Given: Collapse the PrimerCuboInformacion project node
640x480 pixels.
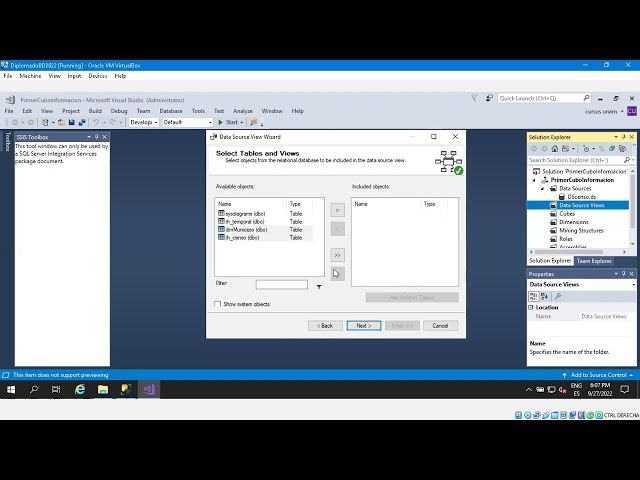Looking at the screenshot, I should (x=534, y=180).
